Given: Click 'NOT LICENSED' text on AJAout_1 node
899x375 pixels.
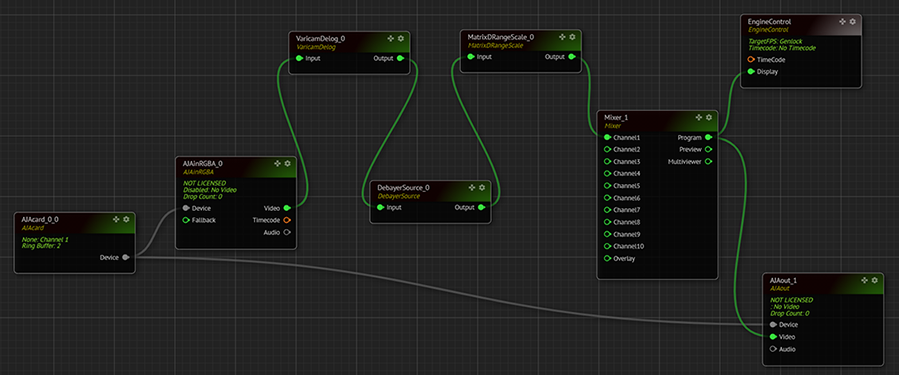Looking at the screenshot, I should click(x=791, y=300).
